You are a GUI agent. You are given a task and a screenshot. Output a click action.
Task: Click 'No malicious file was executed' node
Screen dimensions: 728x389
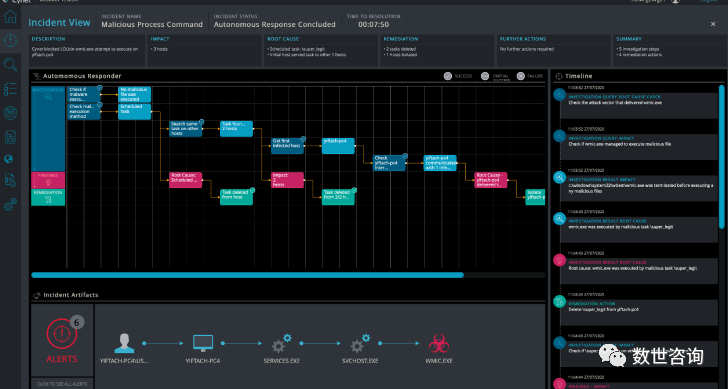[x=135, y=95]
